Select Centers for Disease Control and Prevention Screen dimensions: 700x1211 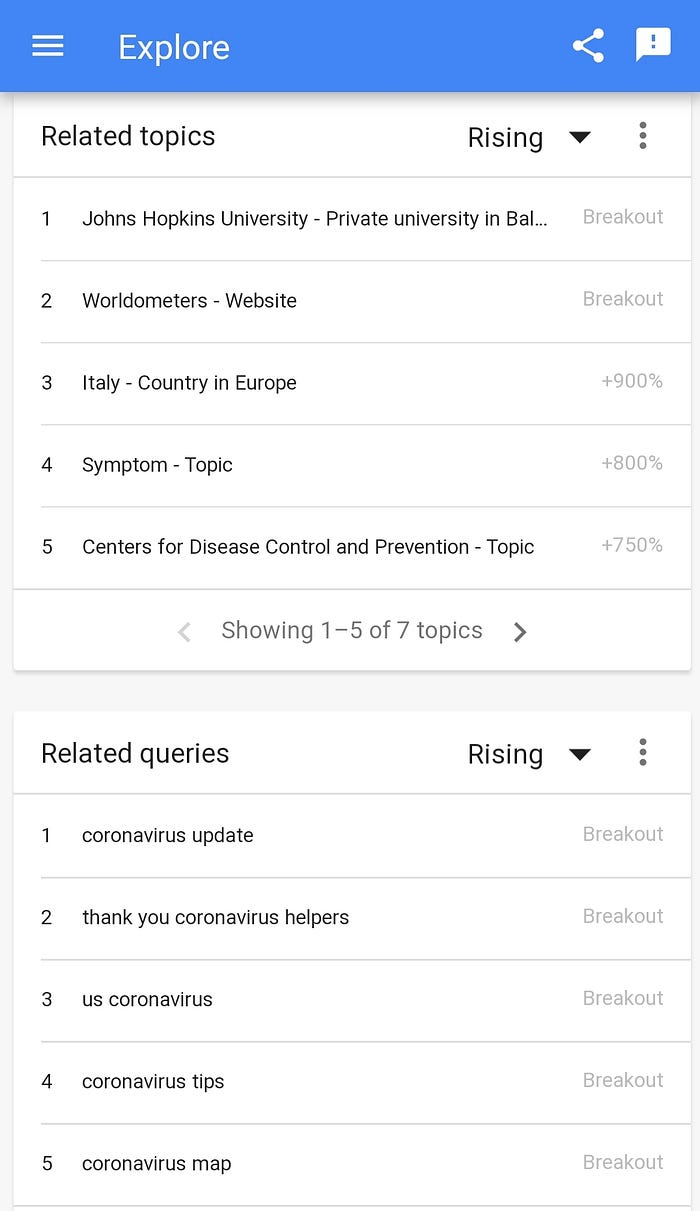pos(308,547)
